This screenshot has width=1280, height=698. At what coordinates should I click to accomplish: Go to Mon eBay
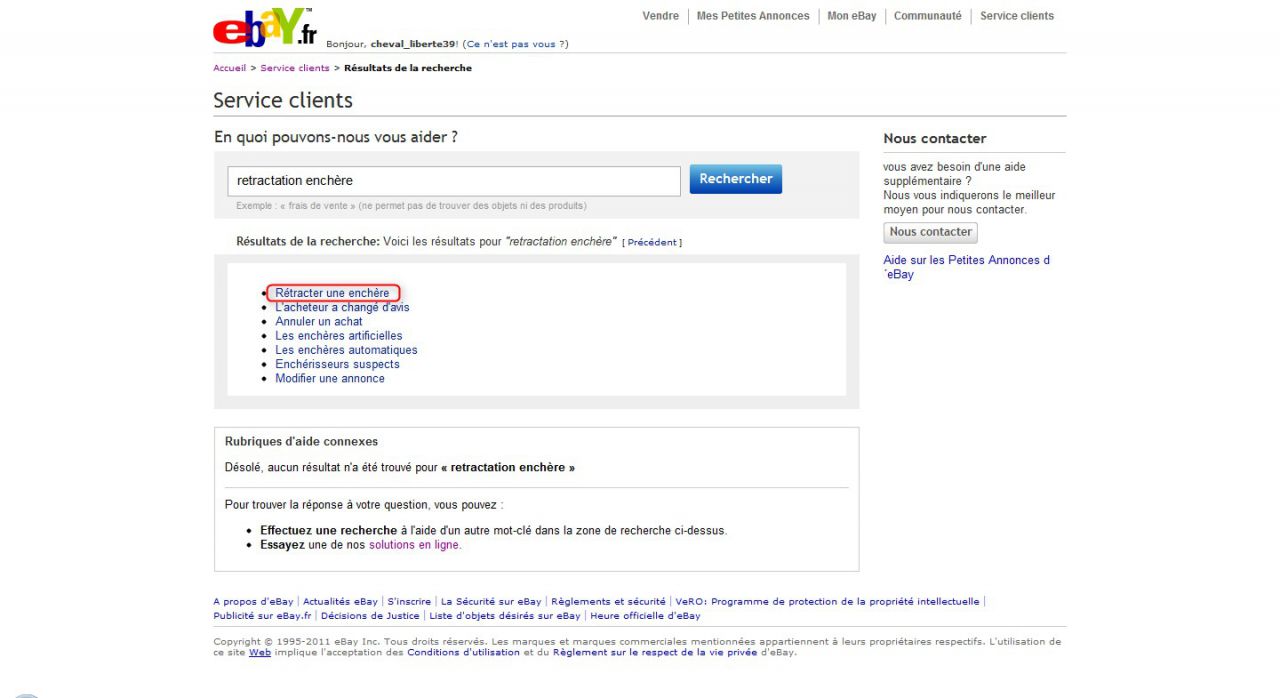point(851,16)
